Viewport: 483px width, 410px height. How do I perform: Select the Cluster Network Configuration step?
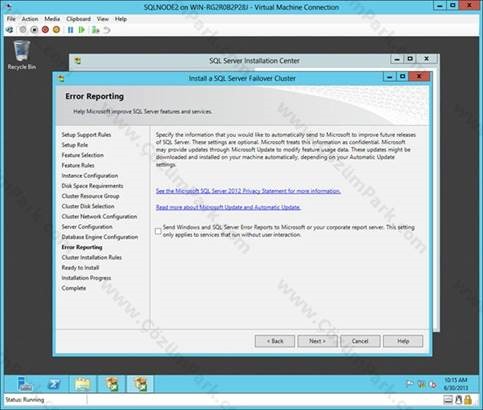(99, 216)
